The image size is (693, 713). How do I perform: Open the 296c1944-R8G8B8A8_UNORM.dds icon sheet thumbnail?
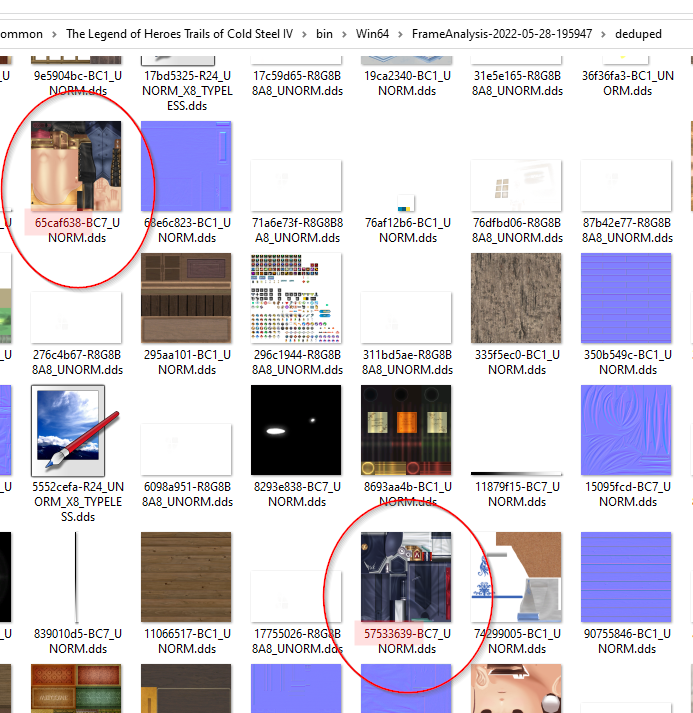pos(296,298)
